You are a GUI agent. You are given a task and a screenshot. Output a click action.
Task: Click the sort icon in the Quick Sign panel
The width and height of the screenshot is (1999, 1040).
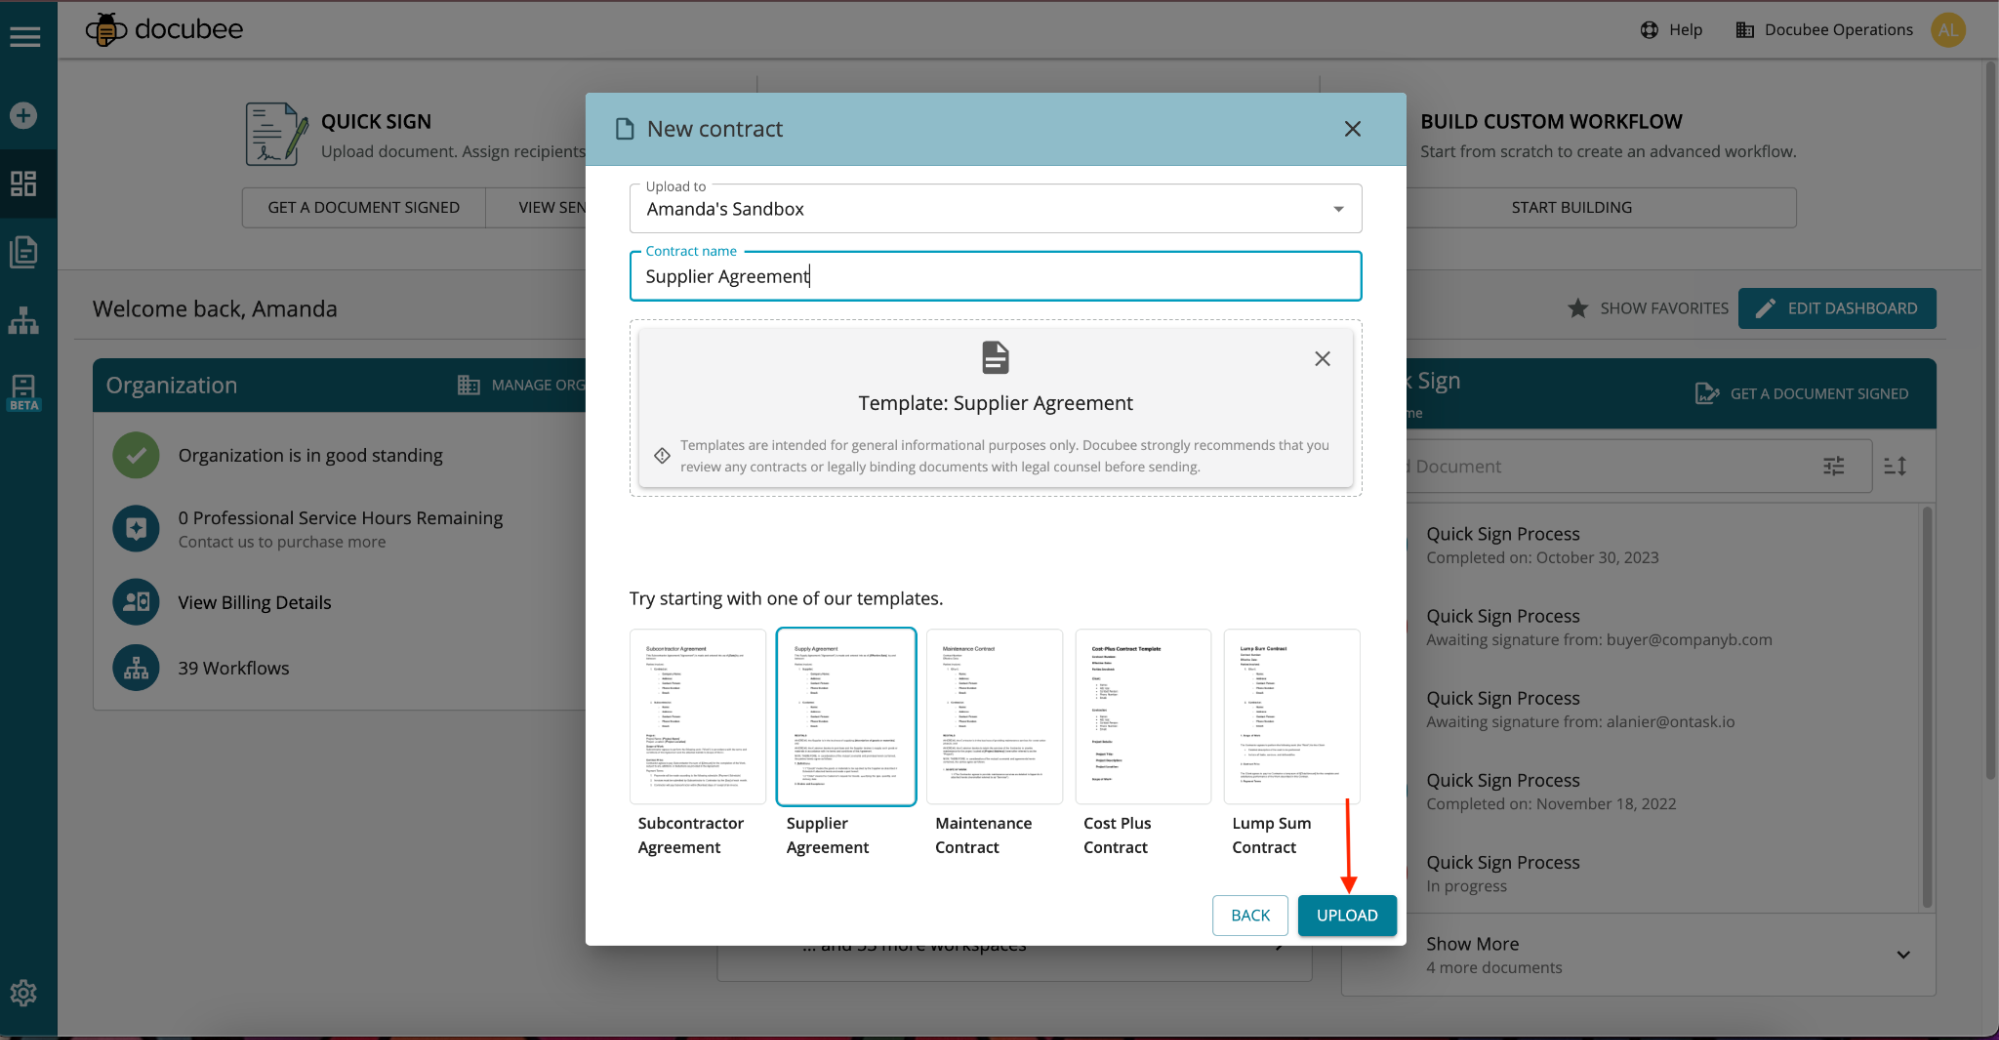[1895, 466]
